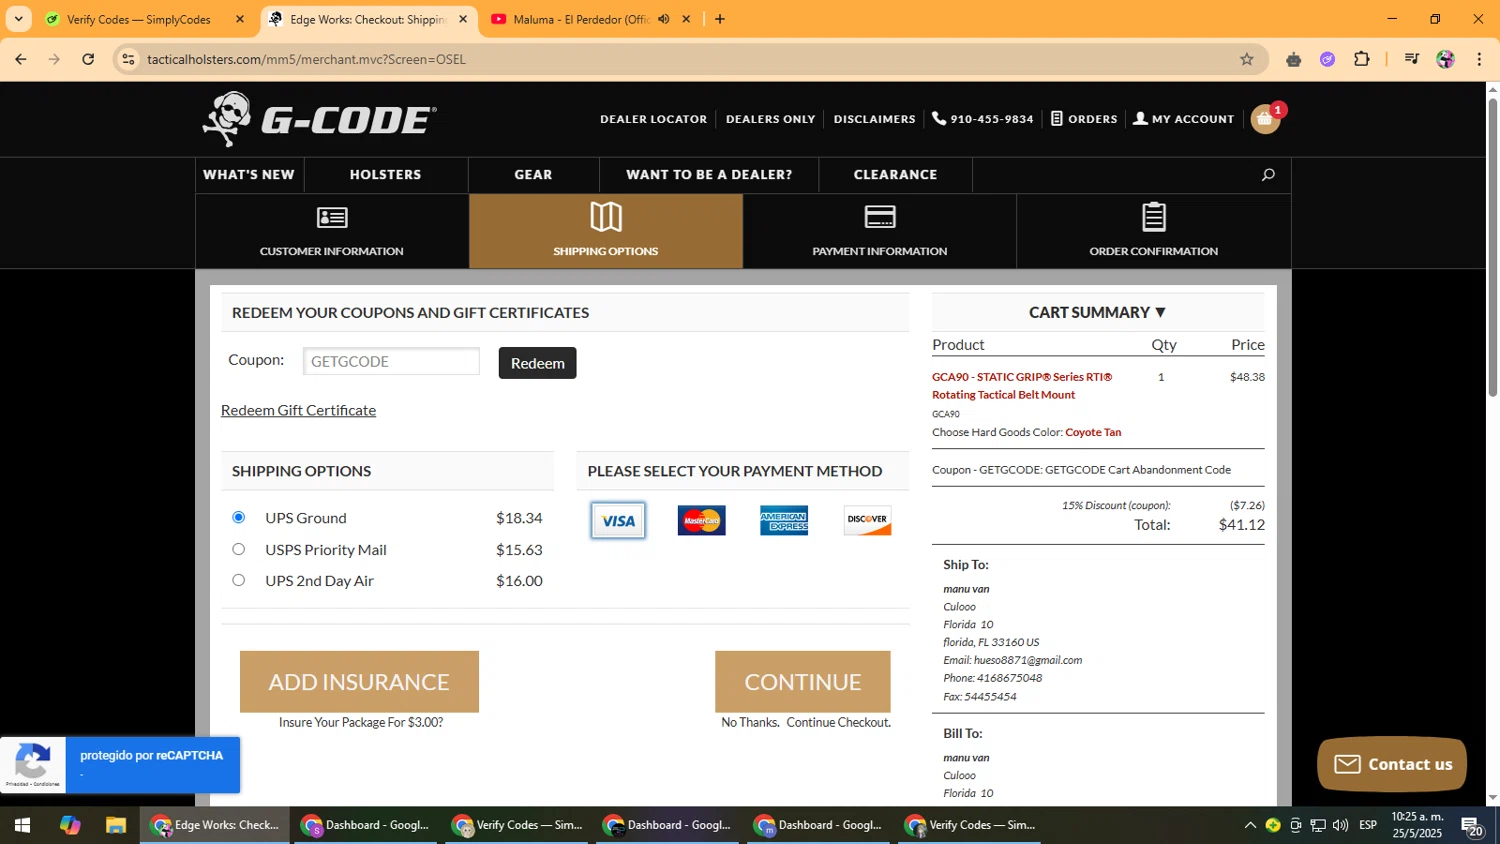
Task: Open tab search dropdown arrow
Action: (18, 19)
